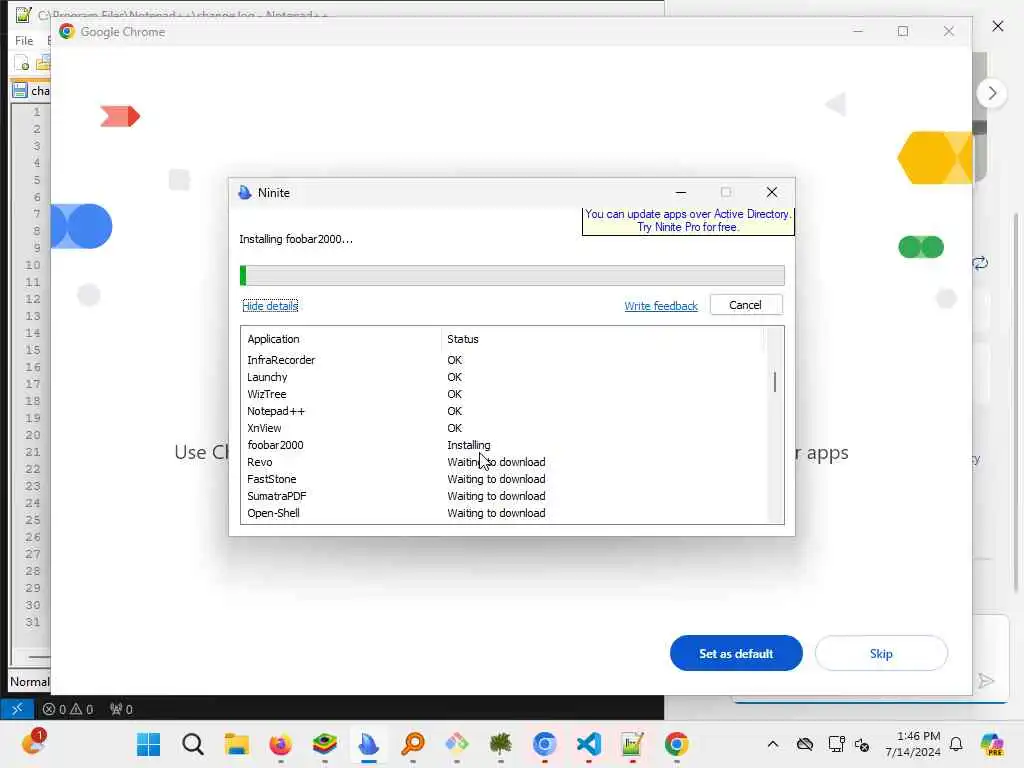Click the muted volume tray icon
Image resolution: width=1024 pixels, height=768 pixels.
point(862,744)
